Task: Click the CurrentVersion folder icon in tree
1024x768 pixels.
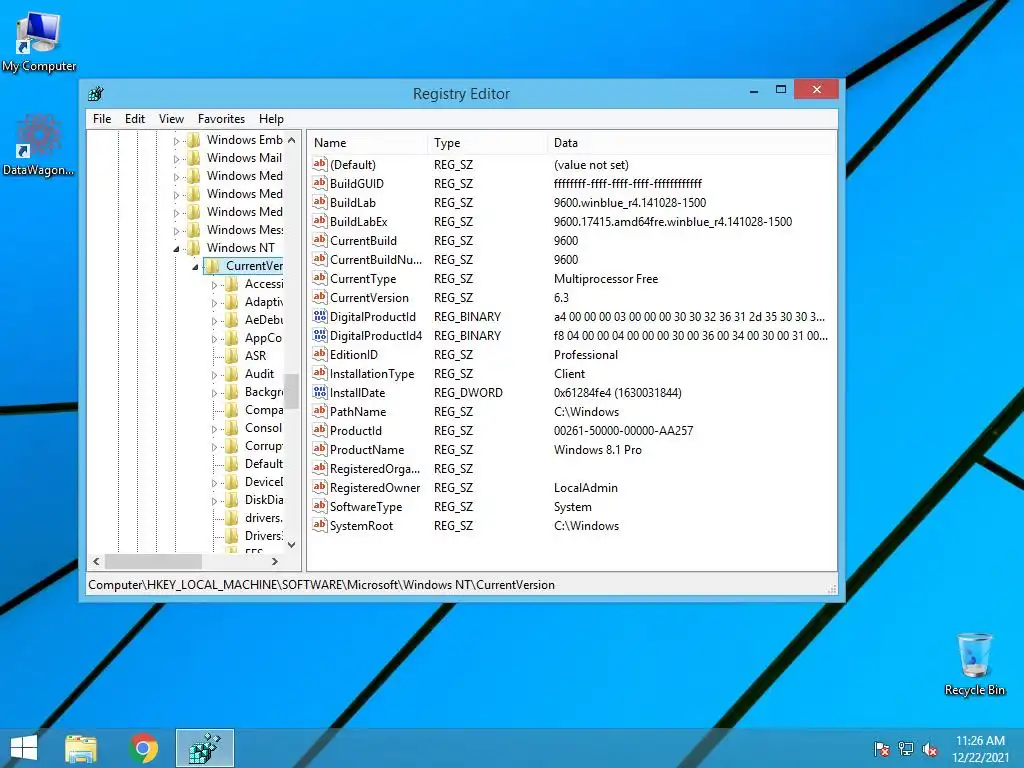Action: click(x=213, y=266)
